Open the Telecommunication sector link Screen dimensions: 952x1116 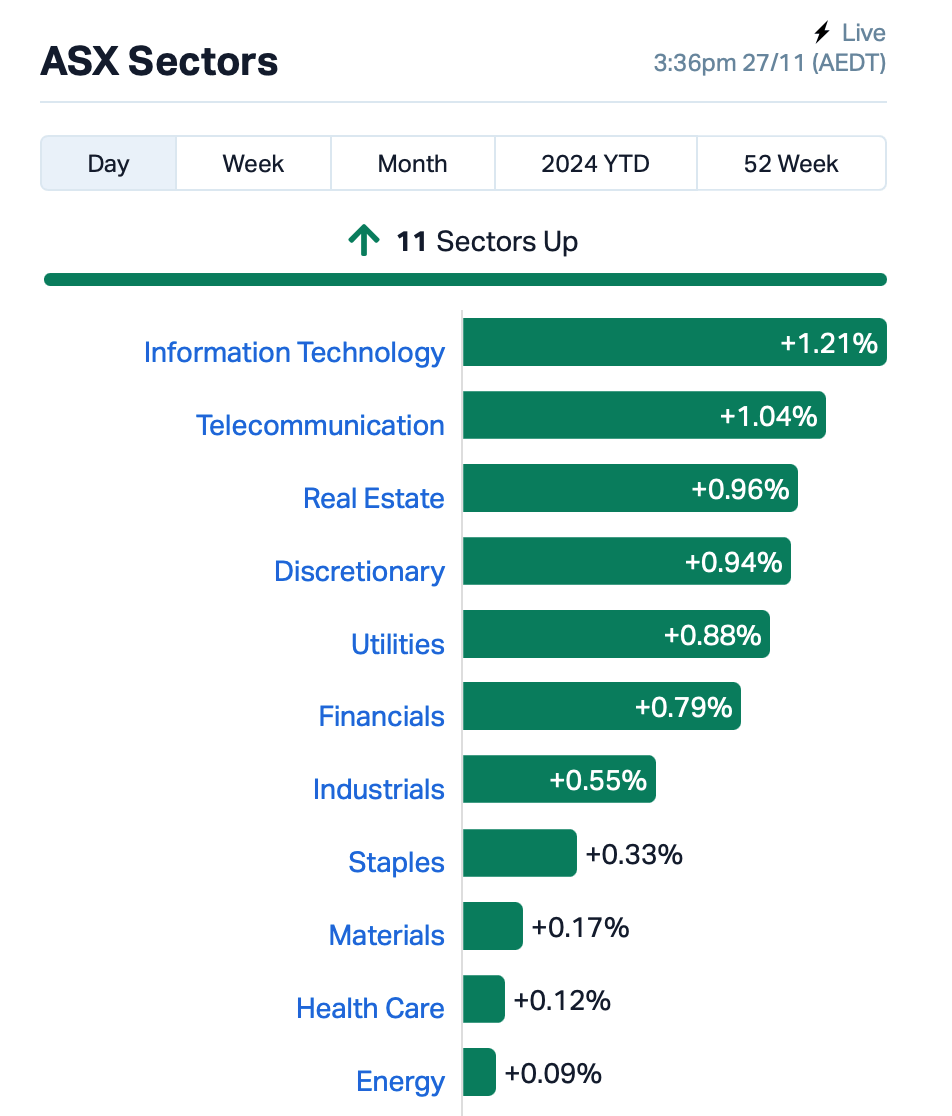pyautogui.click(x=320, y=425)
